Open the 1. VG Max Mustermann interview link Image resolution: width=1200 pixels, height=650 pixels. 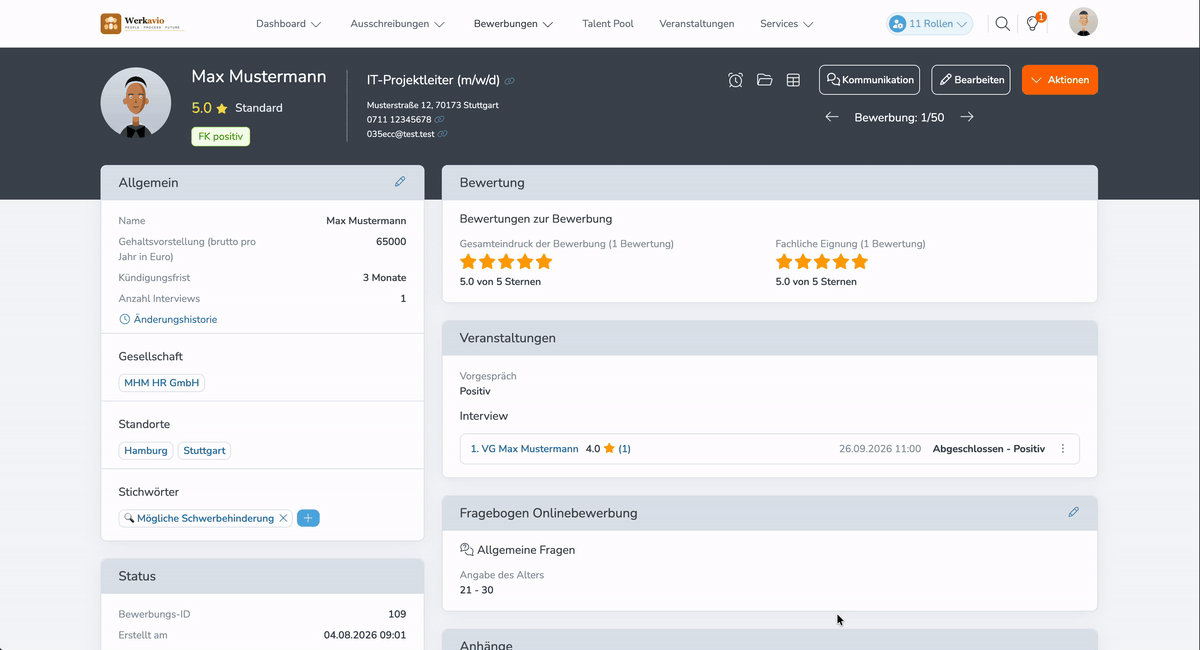click(x=524, y=449)
